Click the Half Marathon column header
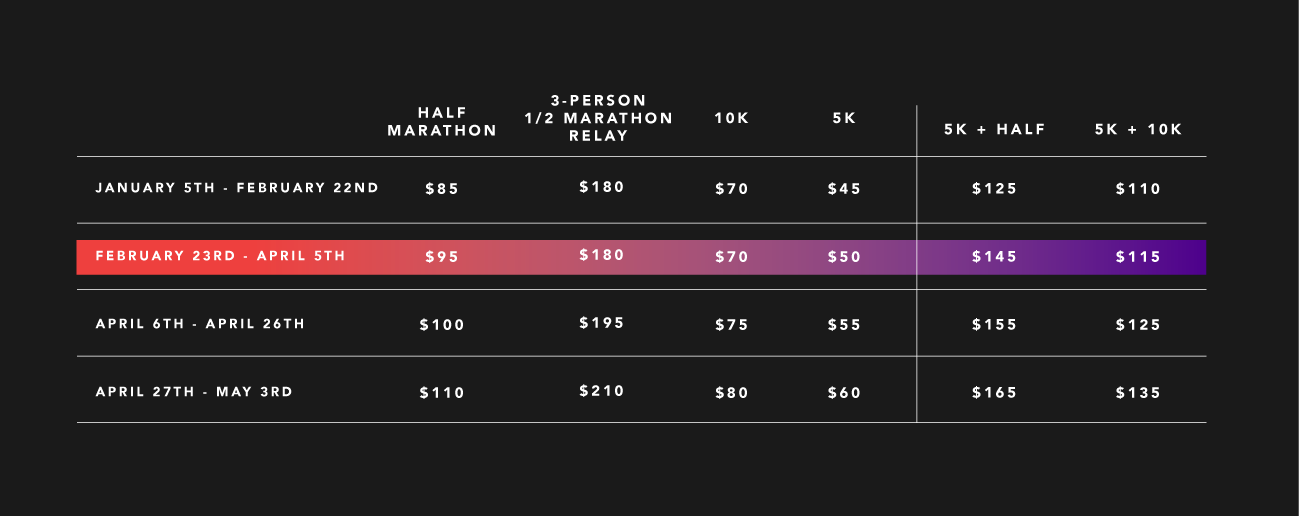The width and height of the screenshot is (1300, 516). click(442, 122)
